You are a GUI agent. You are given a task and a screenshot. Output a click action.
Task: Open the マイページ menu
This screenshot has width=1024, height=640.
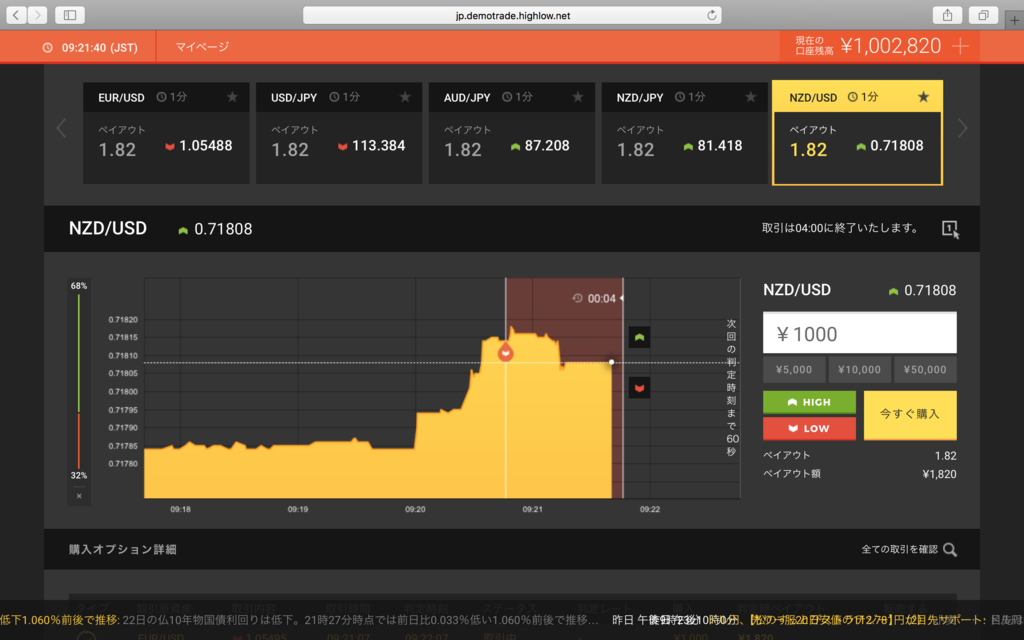(x=202, y=47)
